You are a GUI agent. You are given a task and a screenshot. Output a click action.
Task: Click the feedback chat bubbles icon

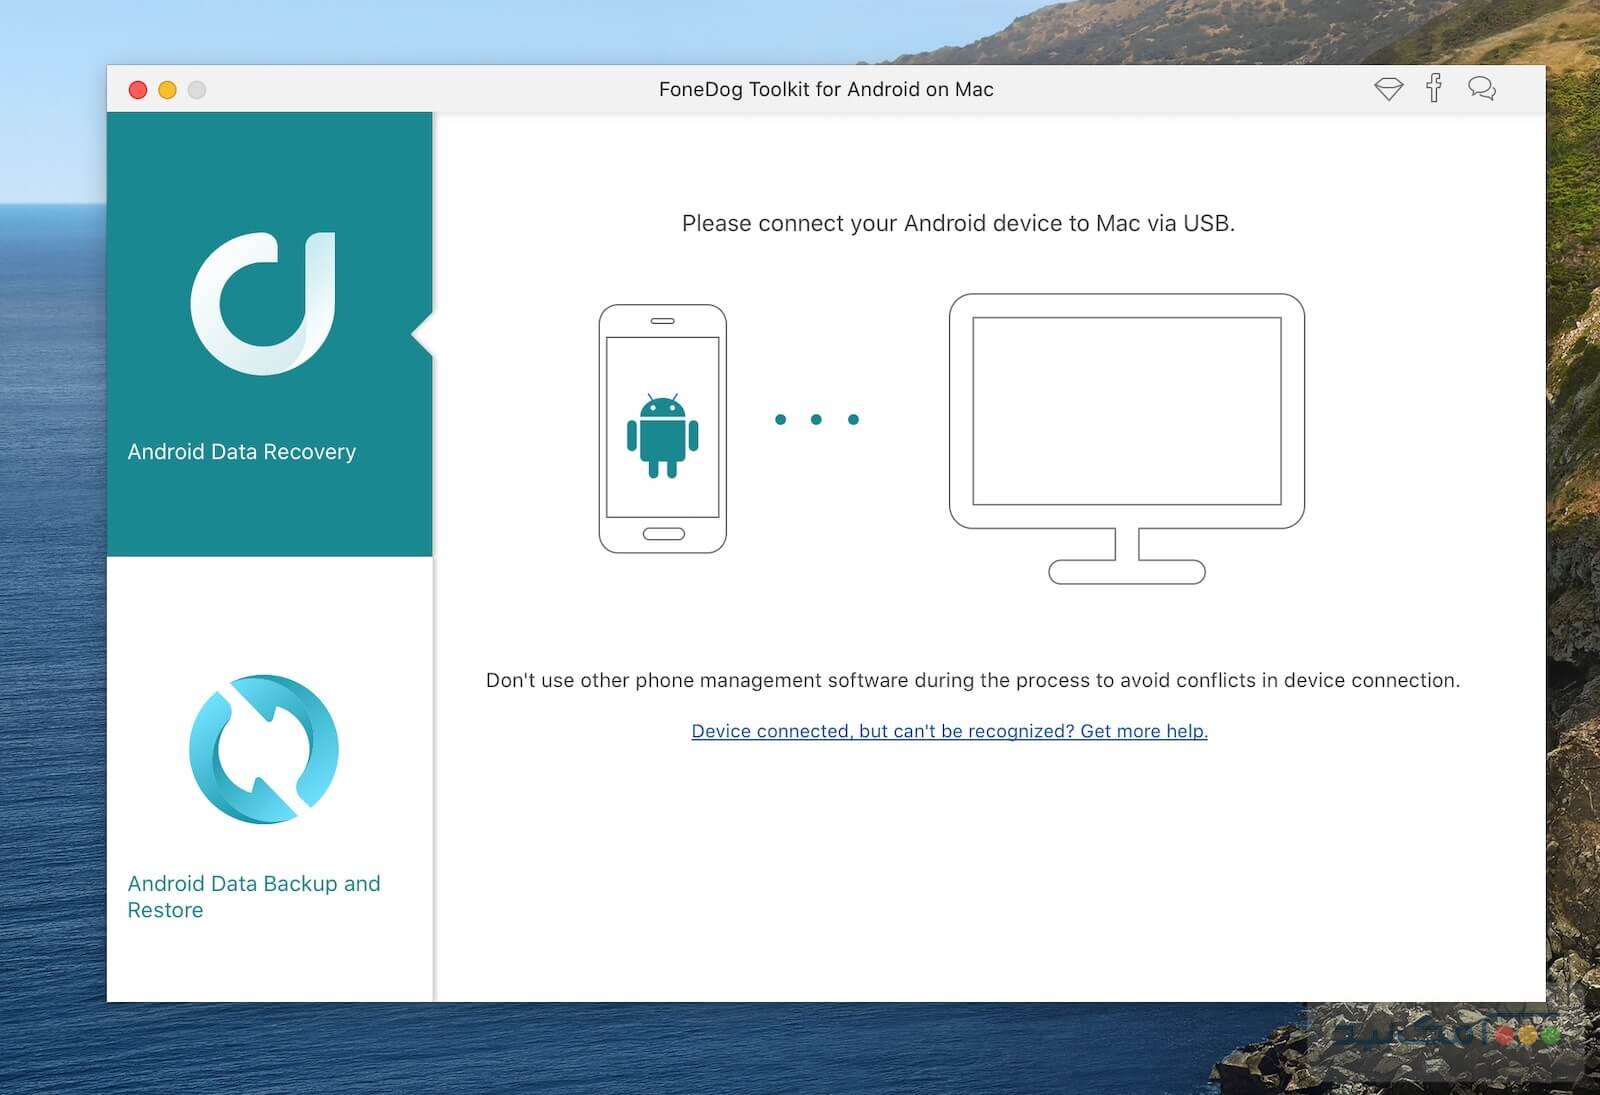(x=1482, y=89)
